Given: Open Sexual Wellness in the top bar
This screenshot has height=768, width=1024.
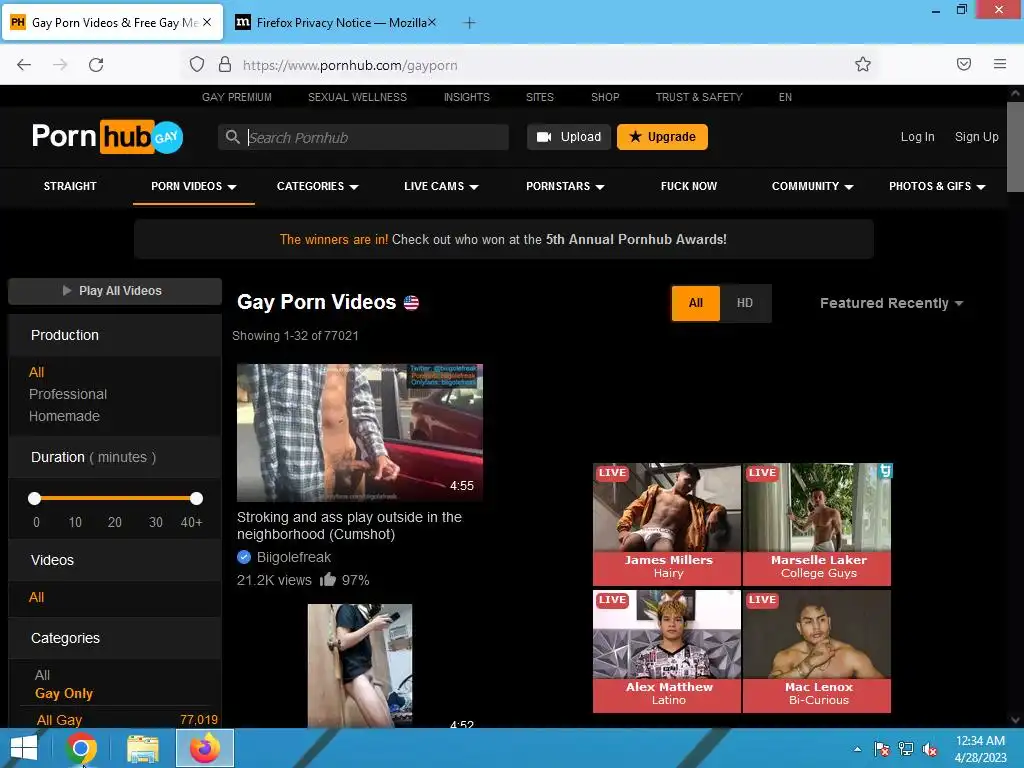Looking at the screenshot, I should 357,97.
